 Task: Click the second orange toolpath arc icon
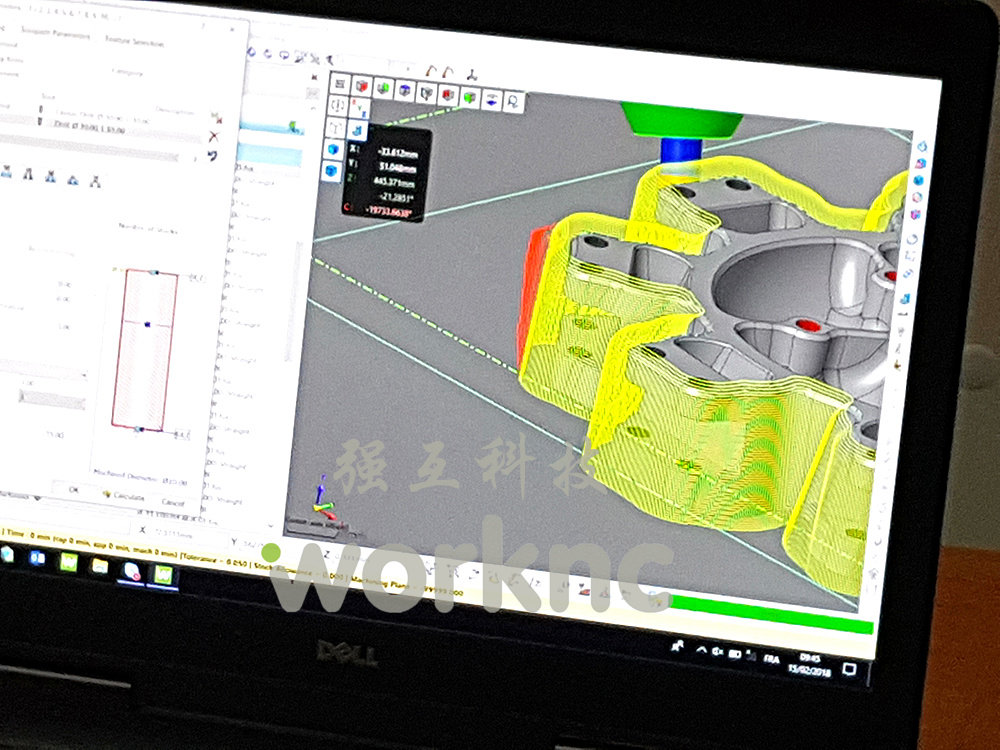(x=448, y=72)
